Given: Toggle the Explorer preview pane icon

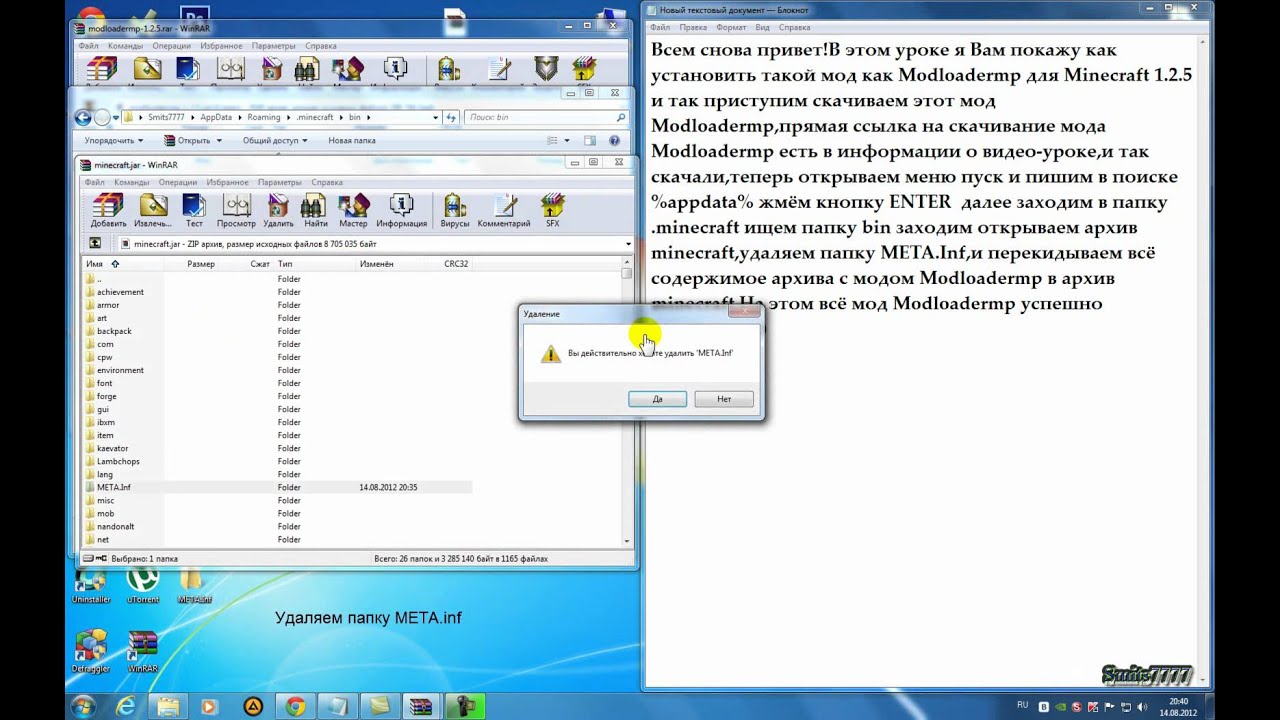Looking at the screenshot, I should tap(590, 141).
